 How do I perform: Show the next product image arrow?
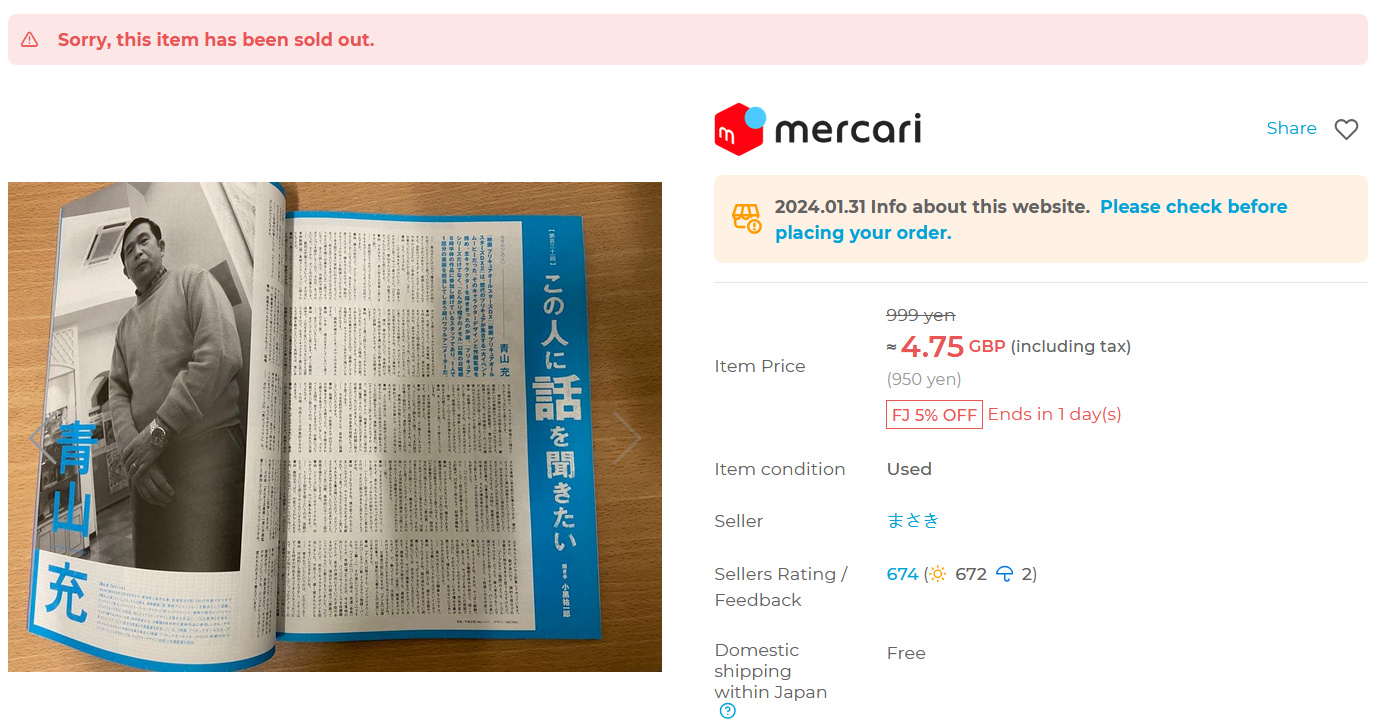click(627, 437)
